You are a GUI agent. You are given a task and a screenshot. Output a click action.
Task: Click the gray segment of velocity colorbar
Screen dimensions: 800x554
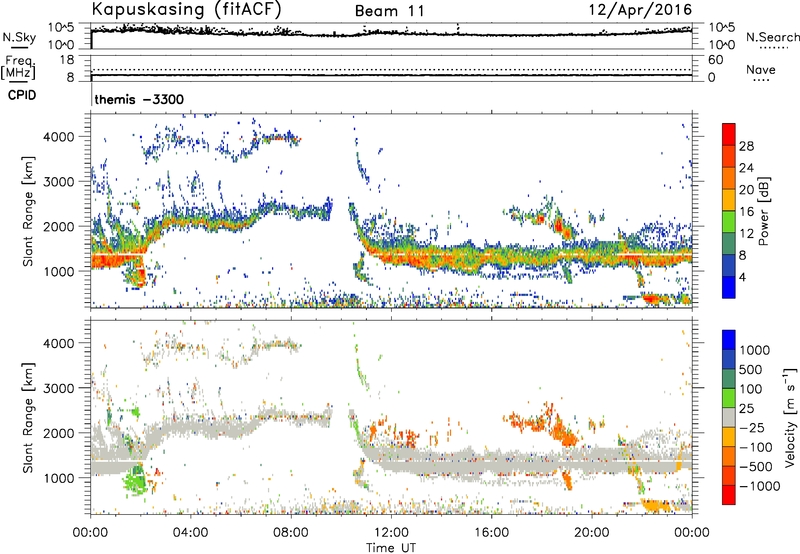(x=729, y=417)
